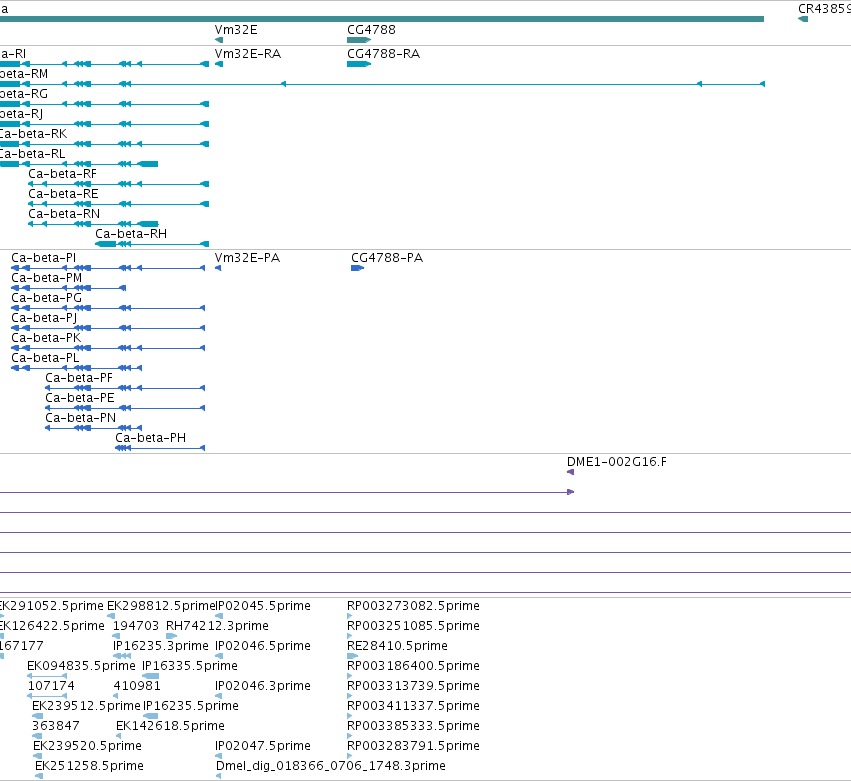Select the Ca-beta-RK transcript label
851x781 pixels.
tap(33, 134)
